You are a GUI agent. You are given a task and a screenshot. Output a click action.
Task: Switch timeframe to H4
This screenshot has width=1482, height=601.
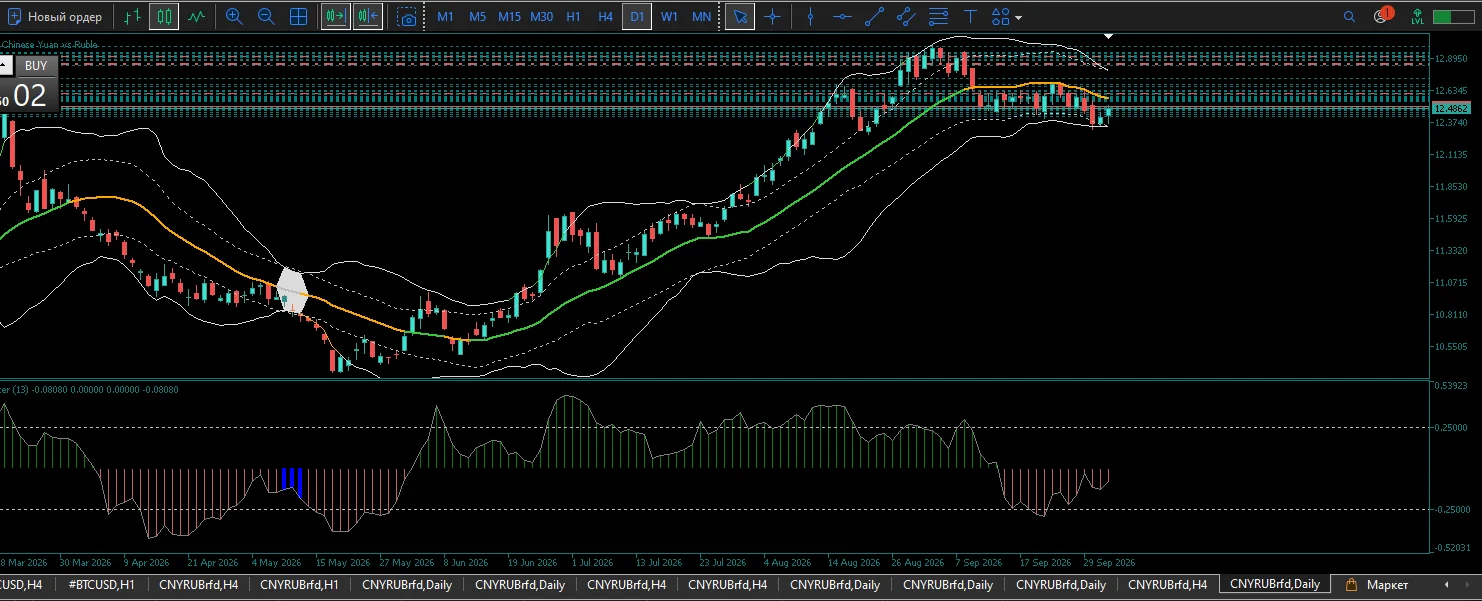pos(605,17)
